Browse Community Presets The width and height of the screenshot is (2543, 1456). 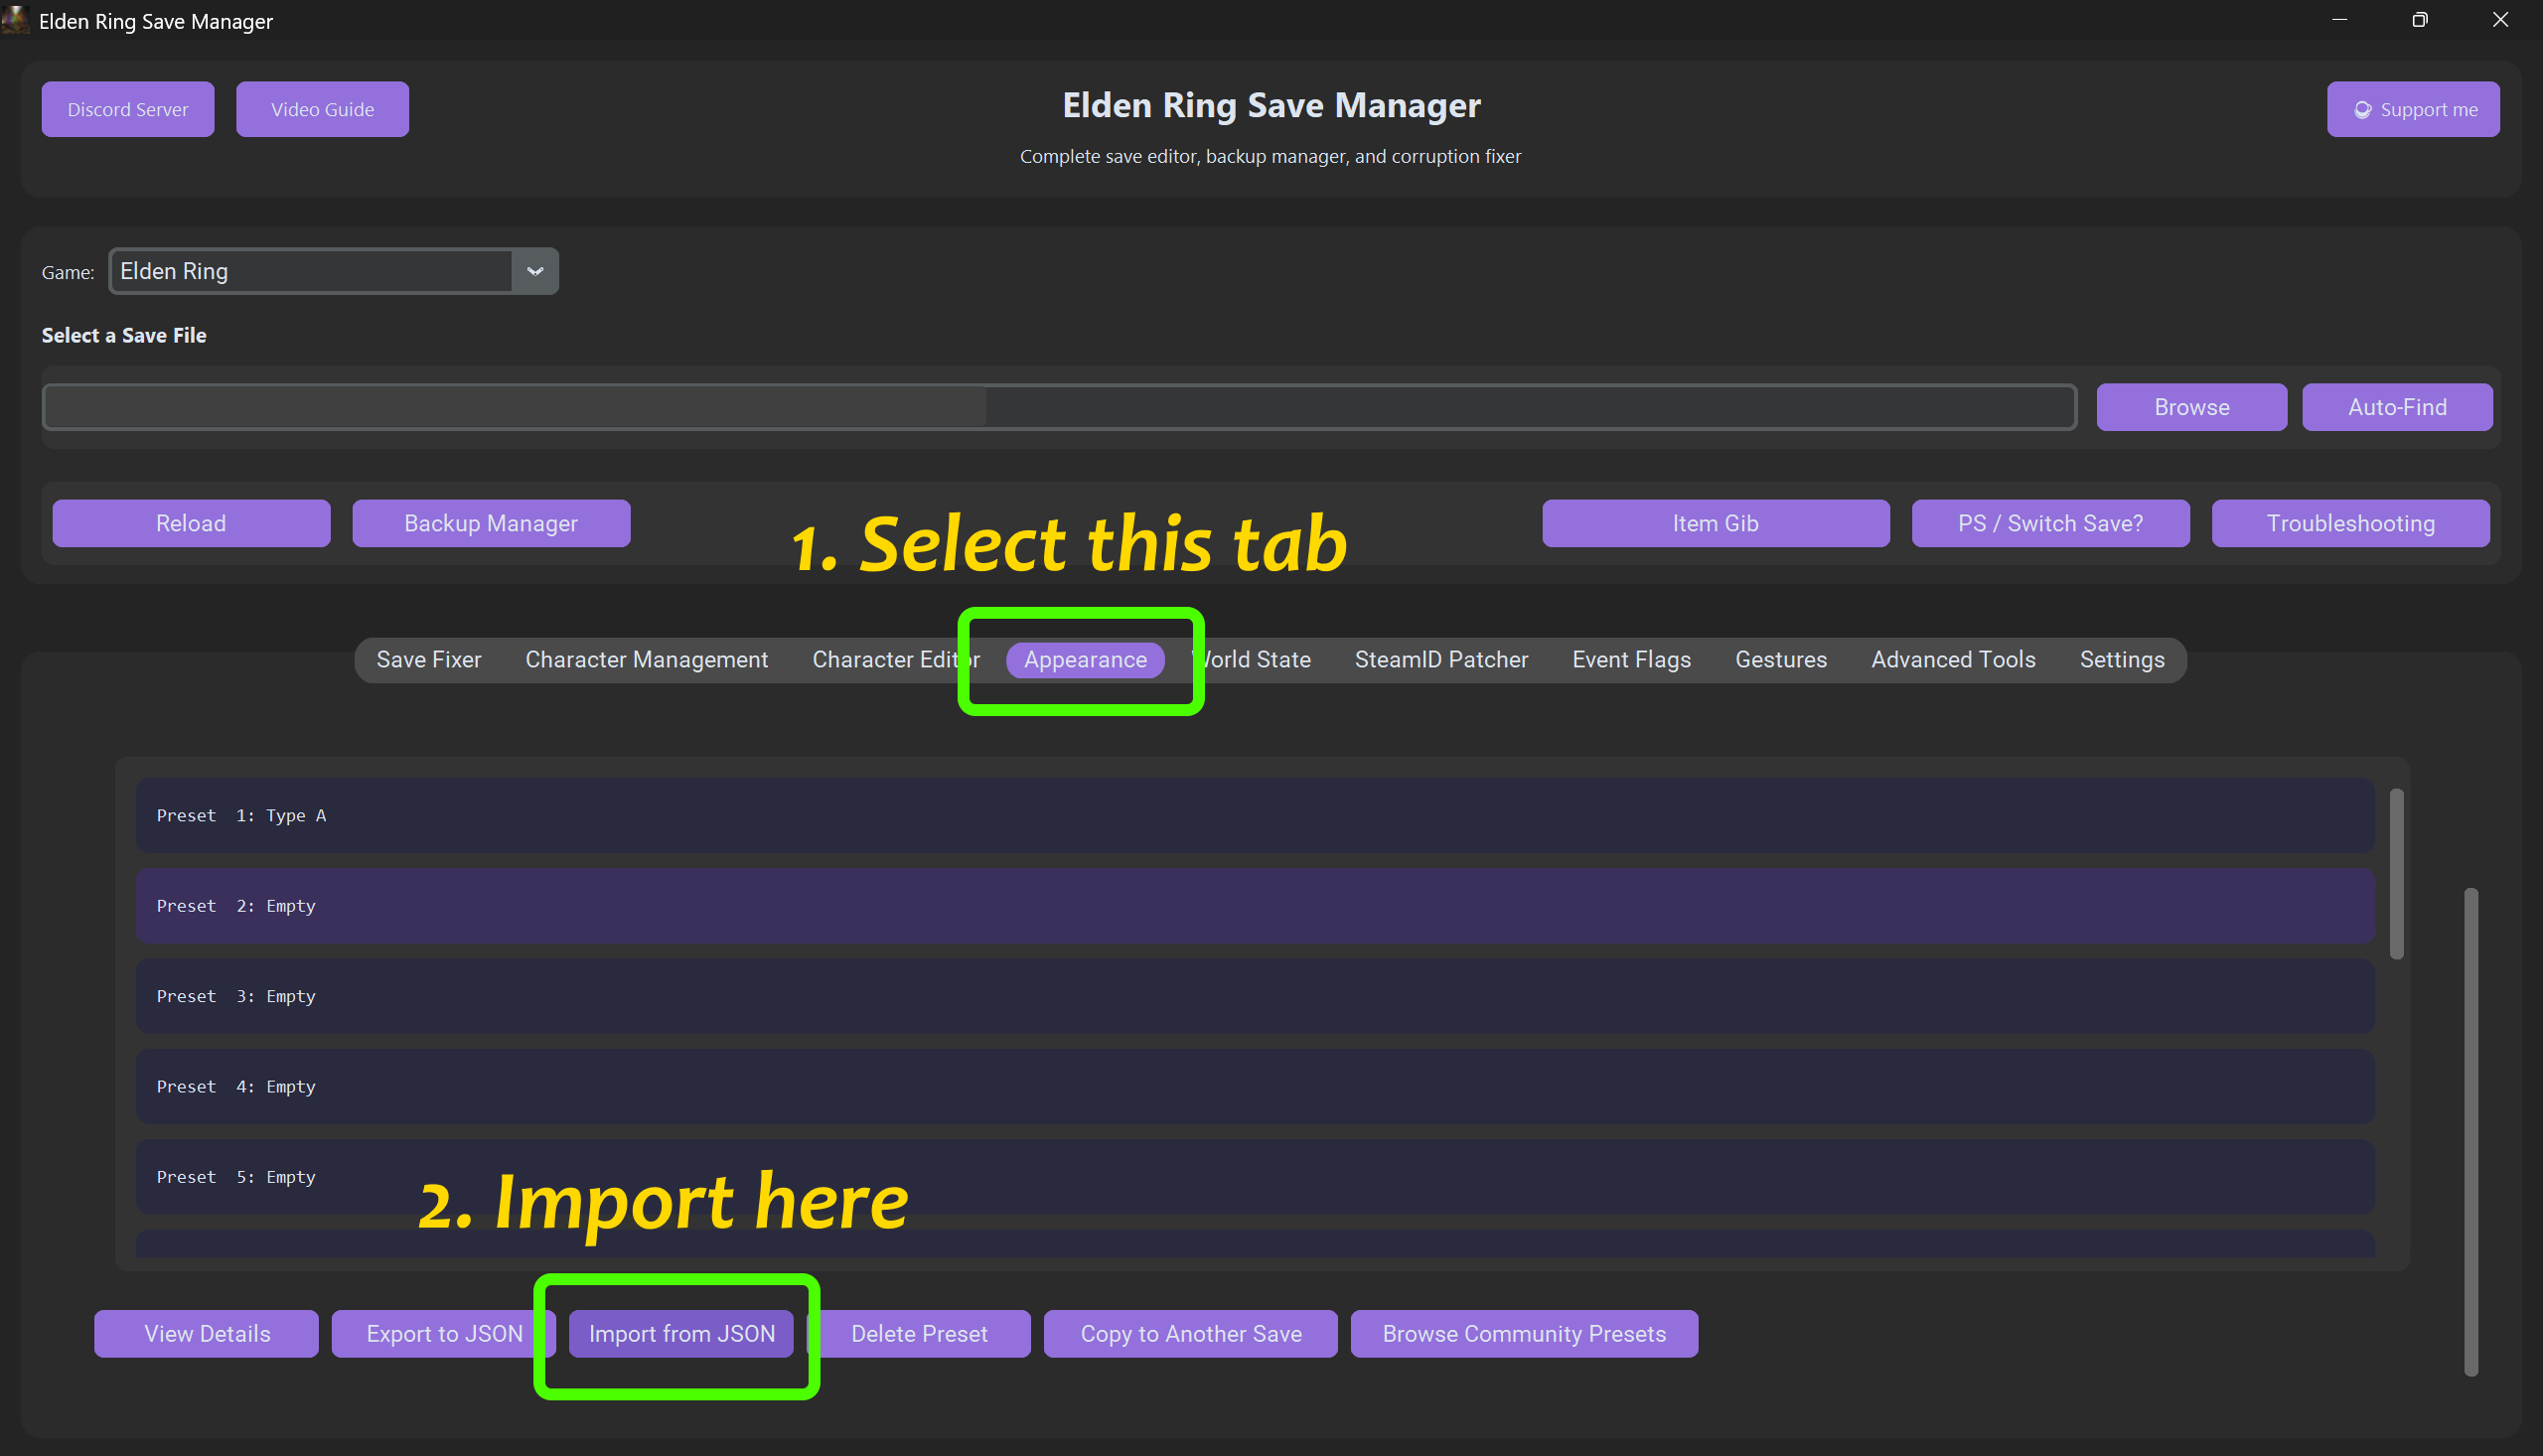click(x=1524, y=1334)
